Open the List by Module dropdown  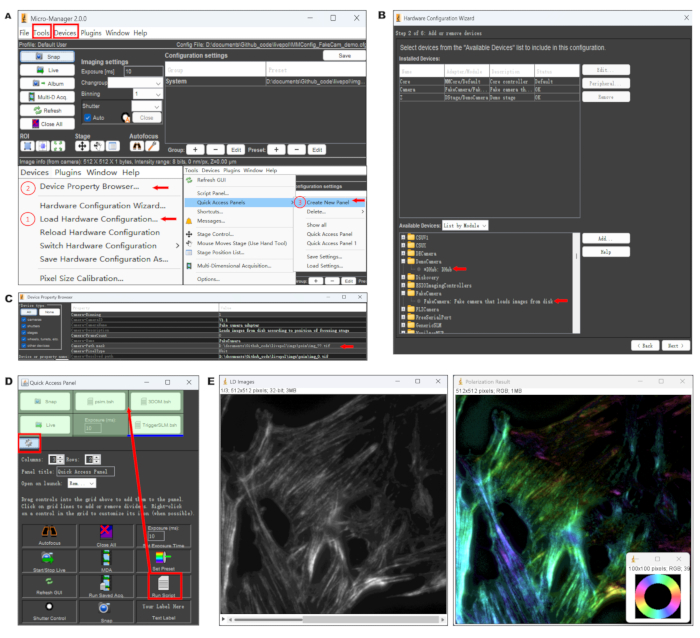pyautogui.click(x=465, y=225)
